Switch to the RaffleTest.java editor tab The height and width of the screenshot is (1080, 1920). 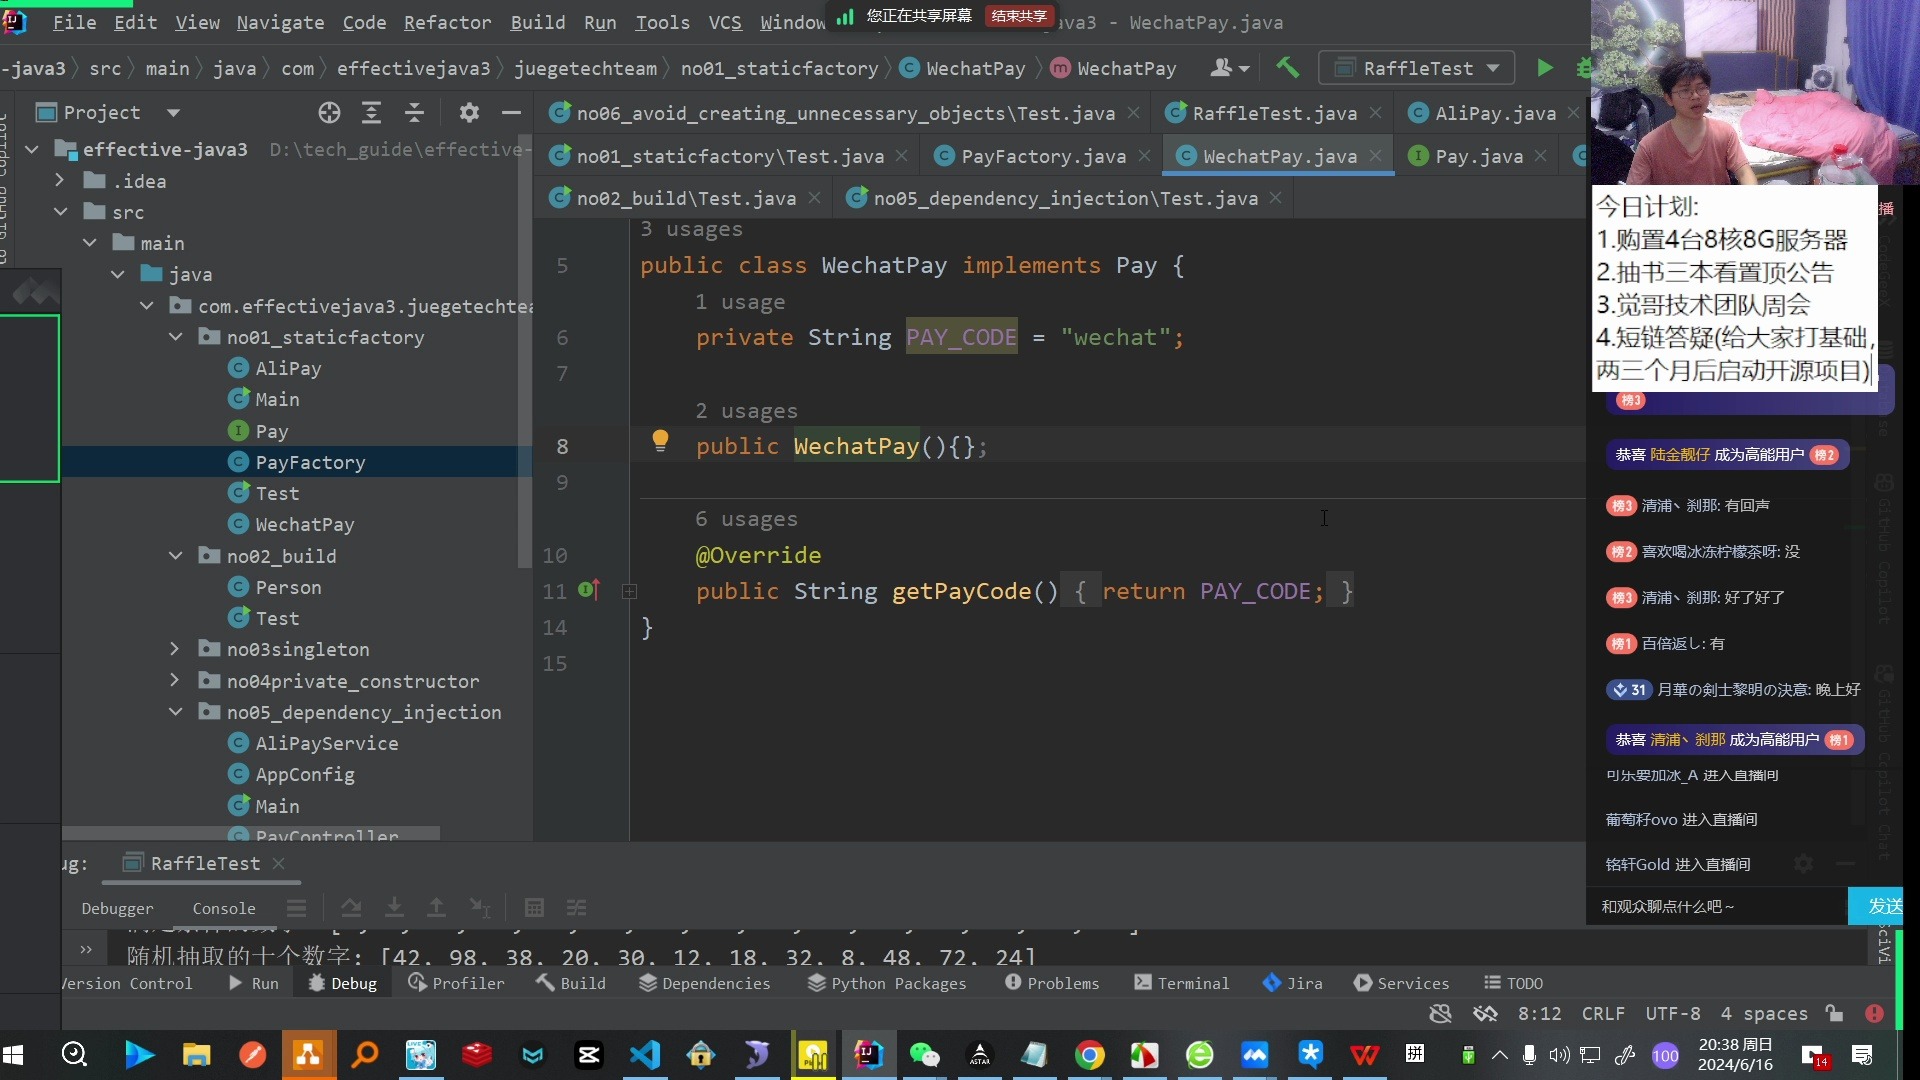pyautogui.click(x=1274, y=113)
